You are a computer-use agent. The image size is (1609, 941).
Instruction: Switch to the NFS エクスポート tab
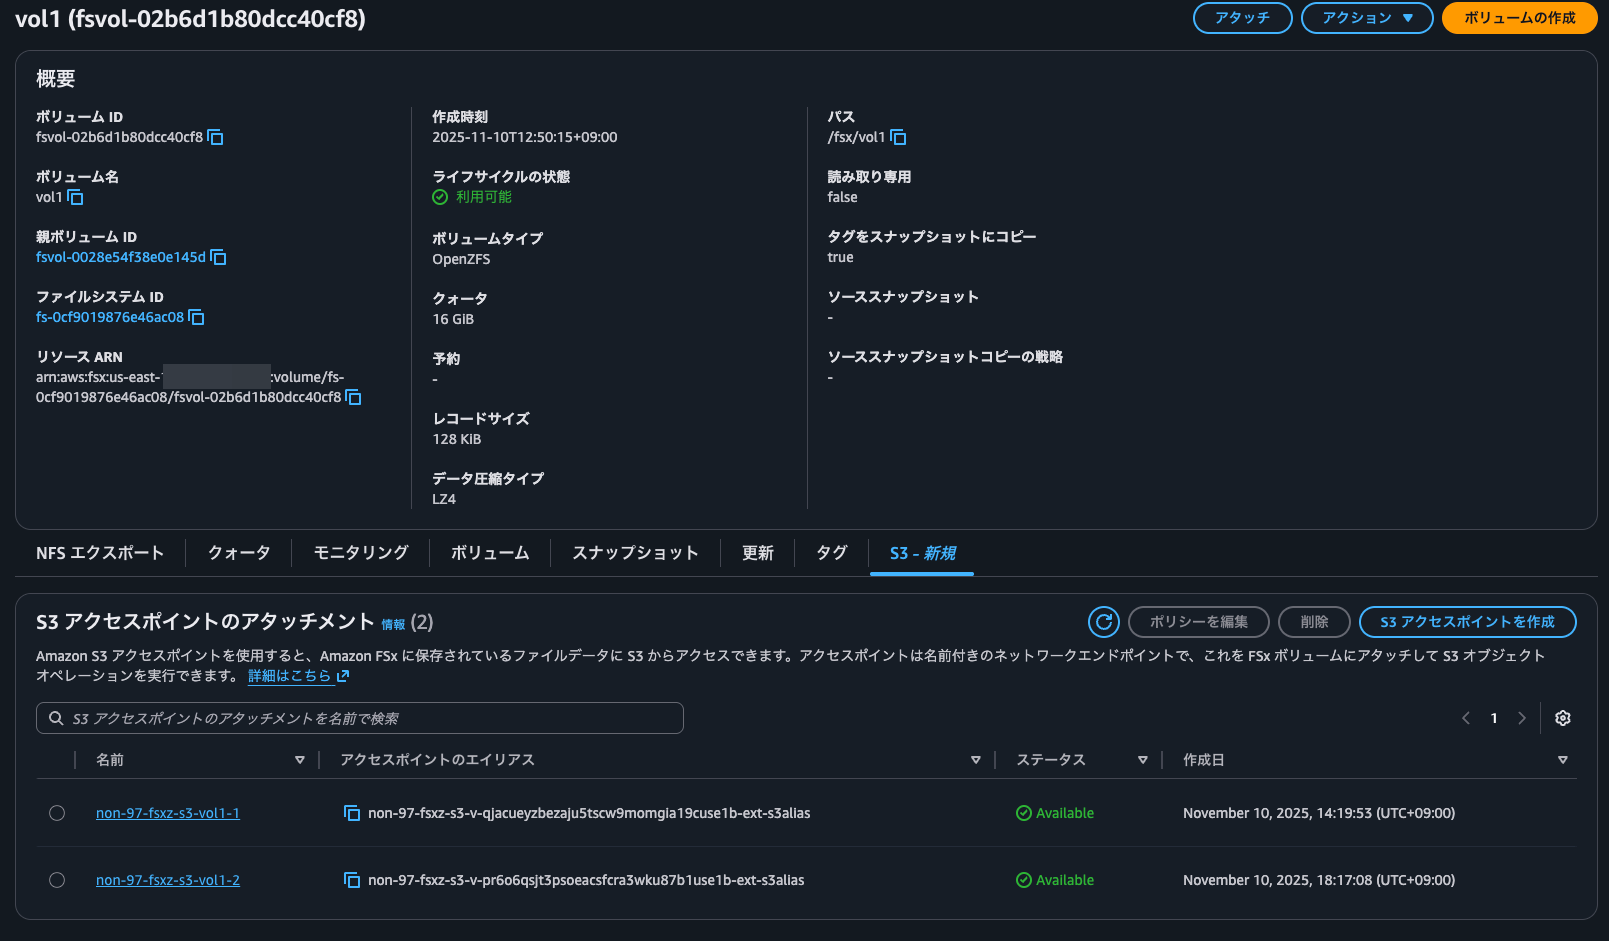pos(100,553)
